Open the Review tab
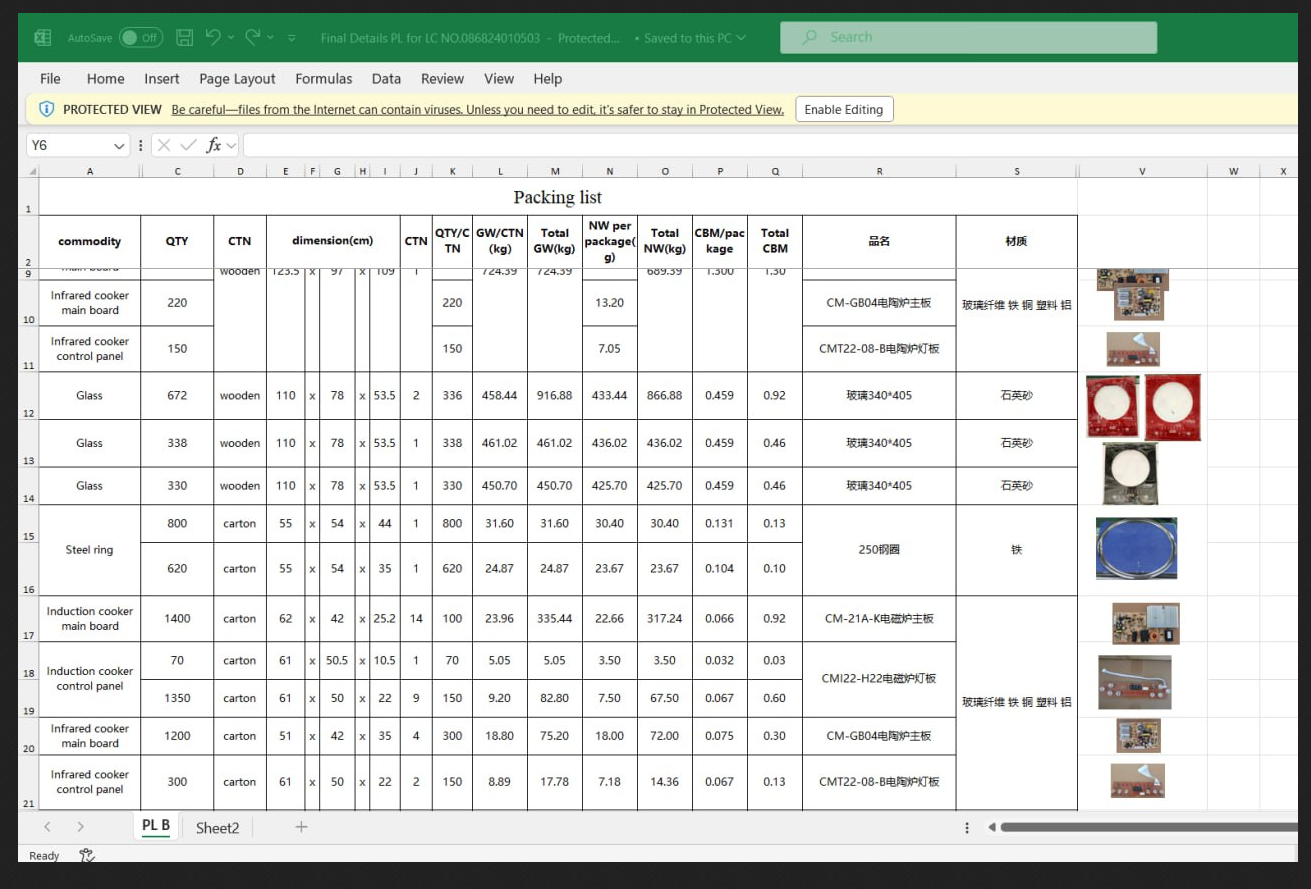Viewport: 1311px width, 889px height. [442, 79]
